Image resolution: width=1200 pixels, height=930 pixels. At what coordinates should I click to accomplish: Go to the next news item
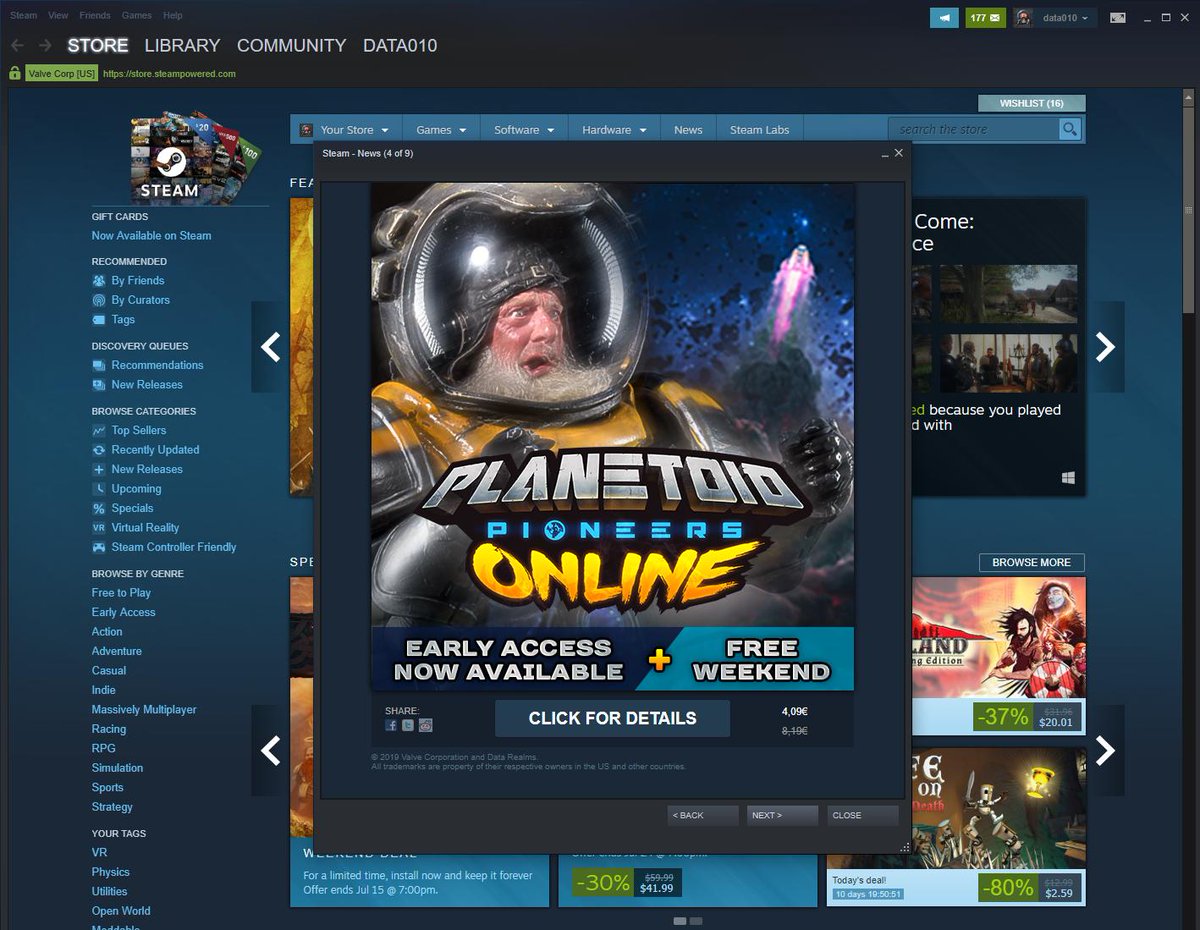point(783,815)
